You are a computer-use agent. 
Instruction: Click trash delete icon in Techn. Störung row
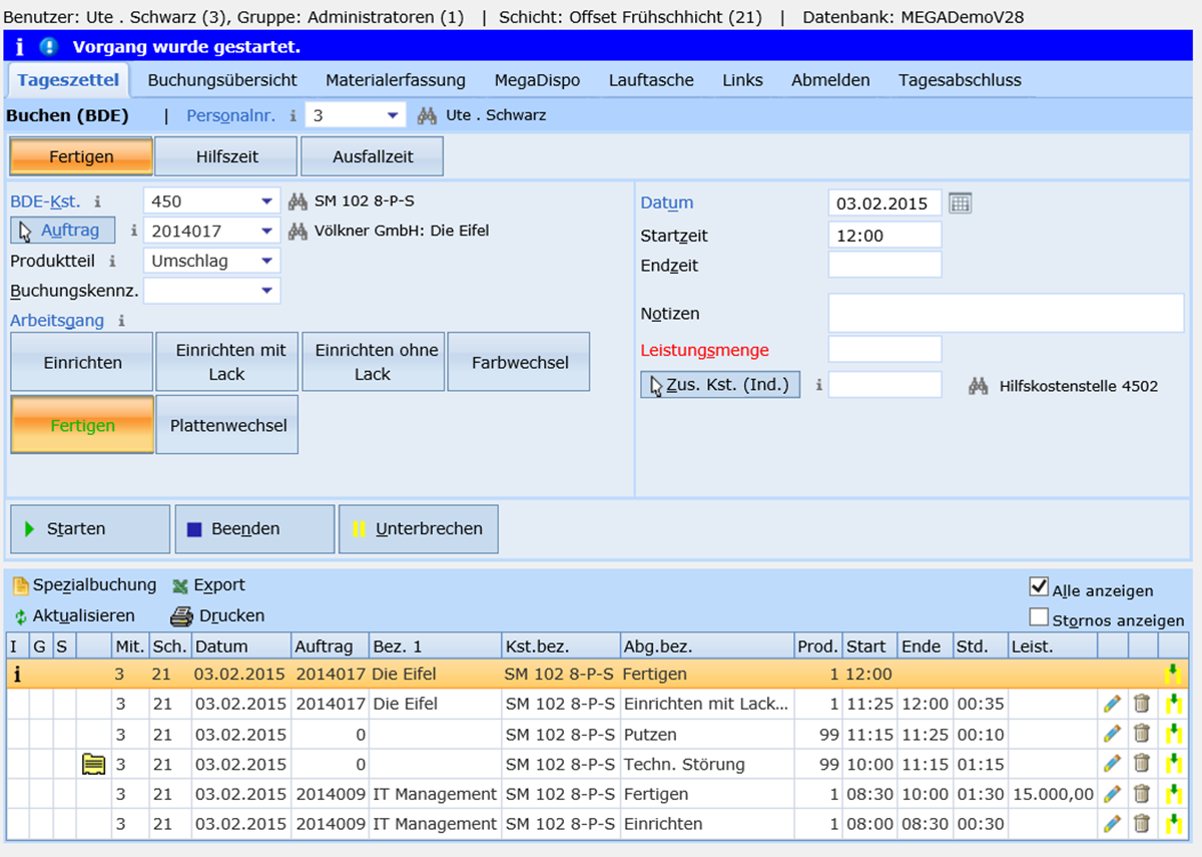[1141, 764]
